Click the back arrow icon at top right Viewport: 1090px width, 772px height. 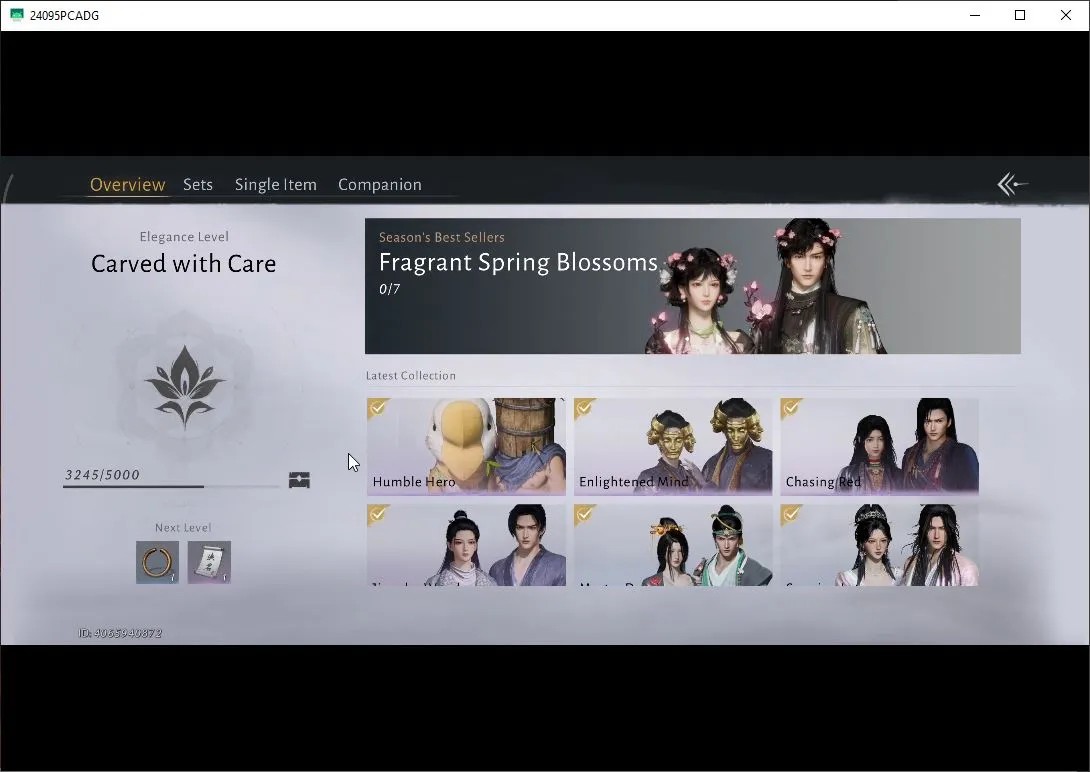1012,184
